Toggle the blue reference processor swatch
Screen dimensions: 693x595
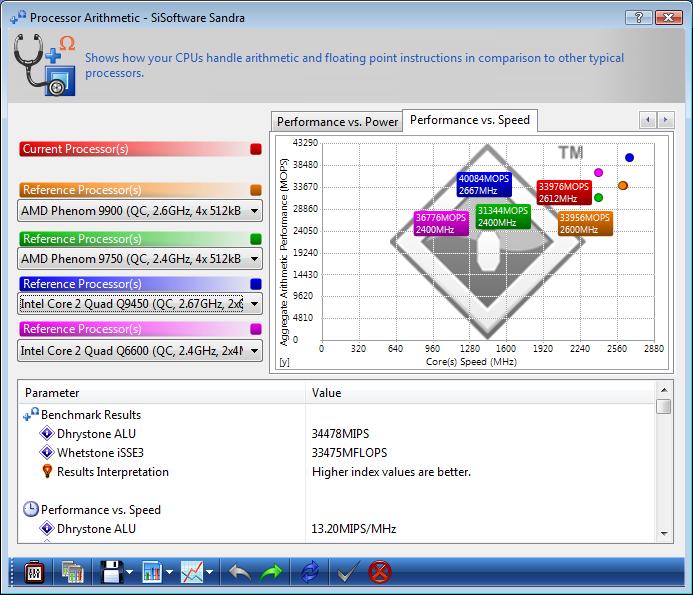[x=255, y=284]
